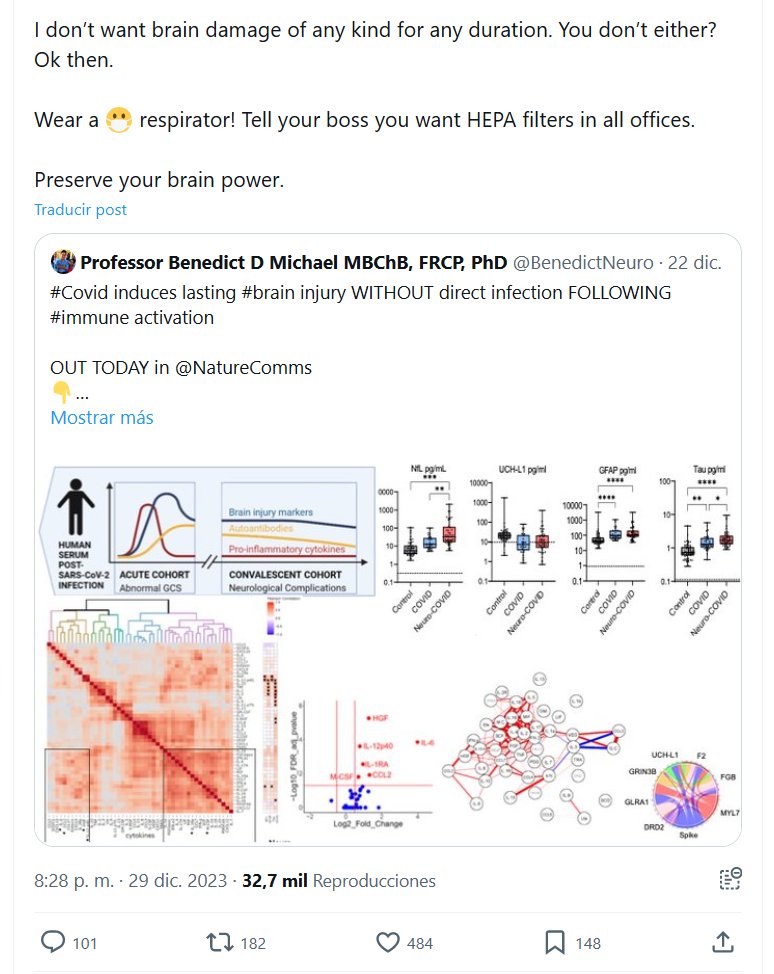Click the 182 reposts count

(252, 942)
